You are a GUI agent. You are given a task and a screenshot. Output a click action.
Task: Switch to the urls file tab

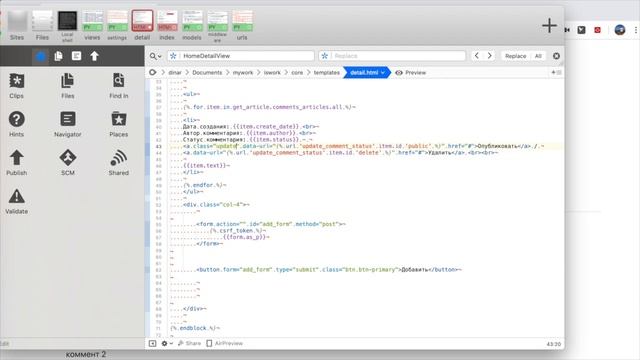[x=242, y=26]
